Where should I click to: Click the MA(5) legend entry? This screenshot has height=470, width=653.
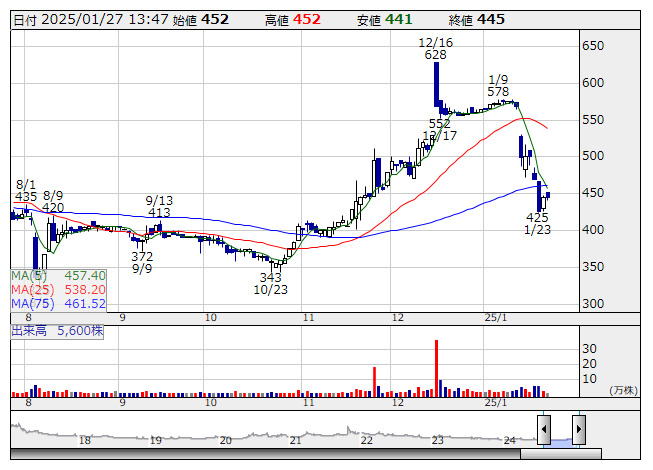(58, 275)
